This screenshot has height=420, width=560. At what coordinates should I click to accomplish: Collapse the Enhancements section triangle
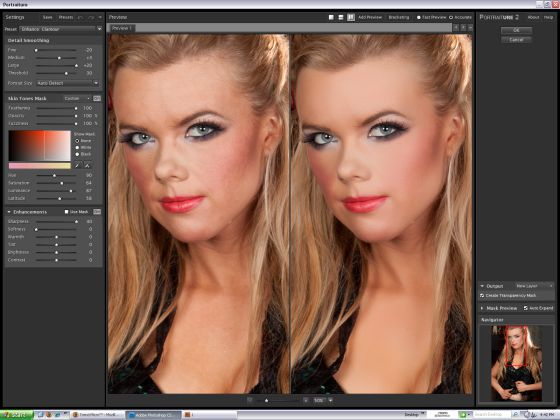9,212
